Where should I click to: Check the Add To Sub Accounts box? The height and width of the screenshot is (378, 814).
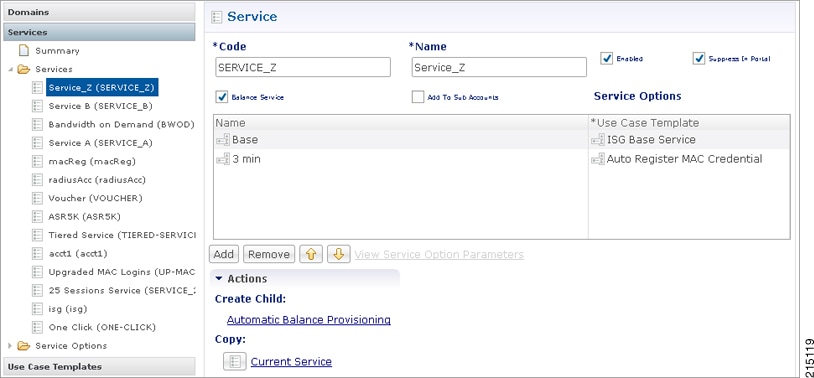(x=418, y=97)
